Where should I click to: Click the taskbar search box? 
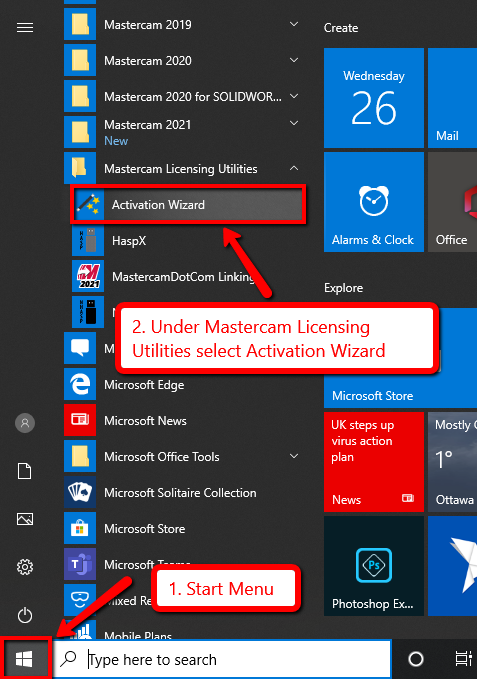click(x=222, y=659)
